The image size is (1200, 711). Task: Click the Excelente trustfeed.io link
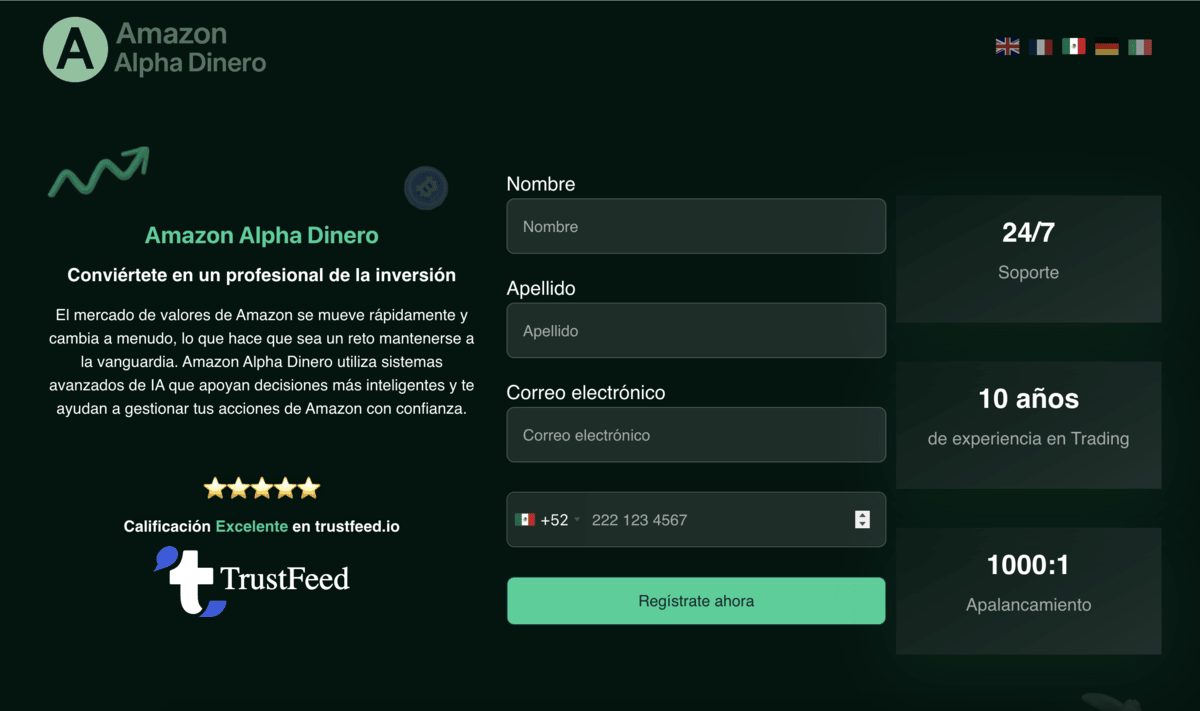coord(251,526)
